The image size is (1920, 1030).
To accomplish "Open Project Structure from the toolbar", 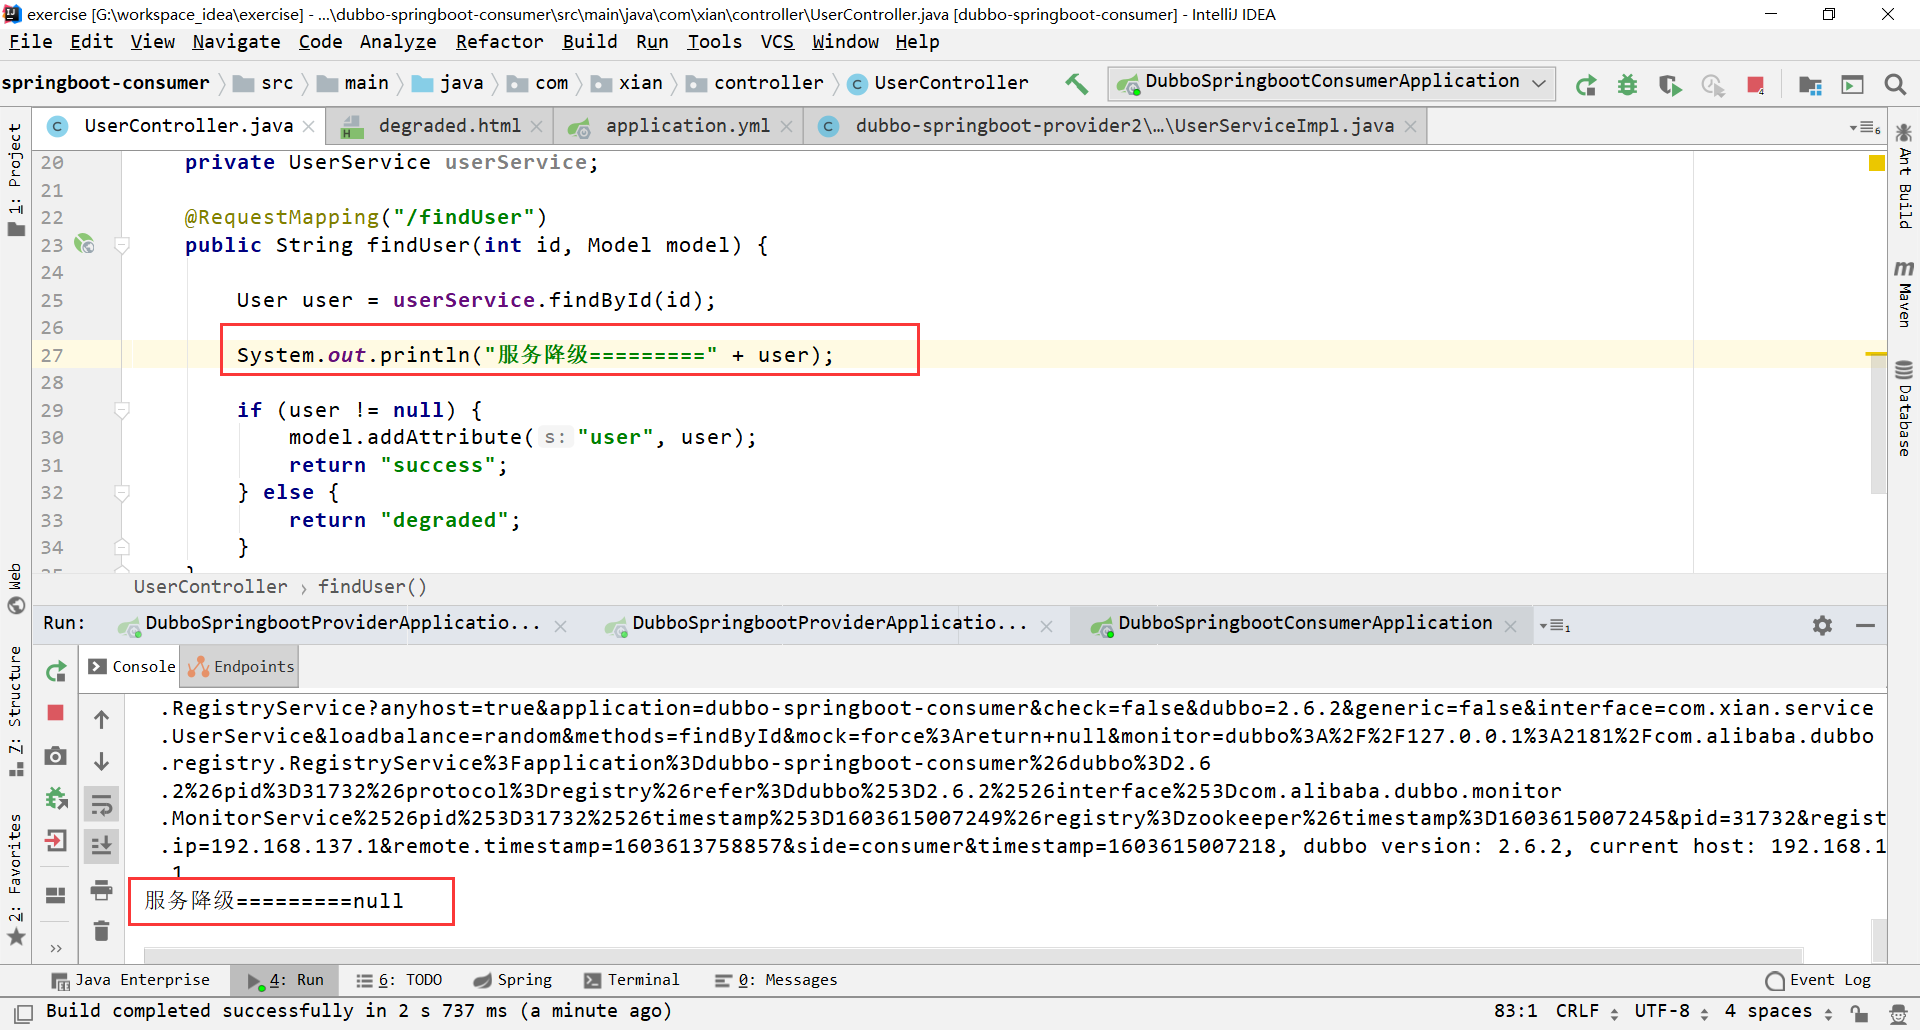I will (1810, 85).
